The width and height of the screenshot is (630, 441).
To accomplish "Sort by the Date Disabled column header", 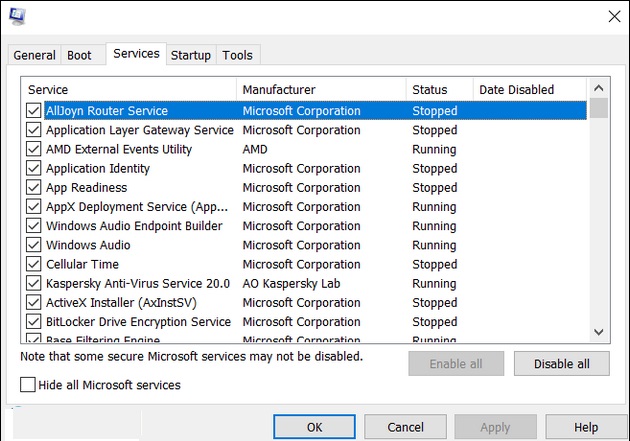I will tap(530, 89).
